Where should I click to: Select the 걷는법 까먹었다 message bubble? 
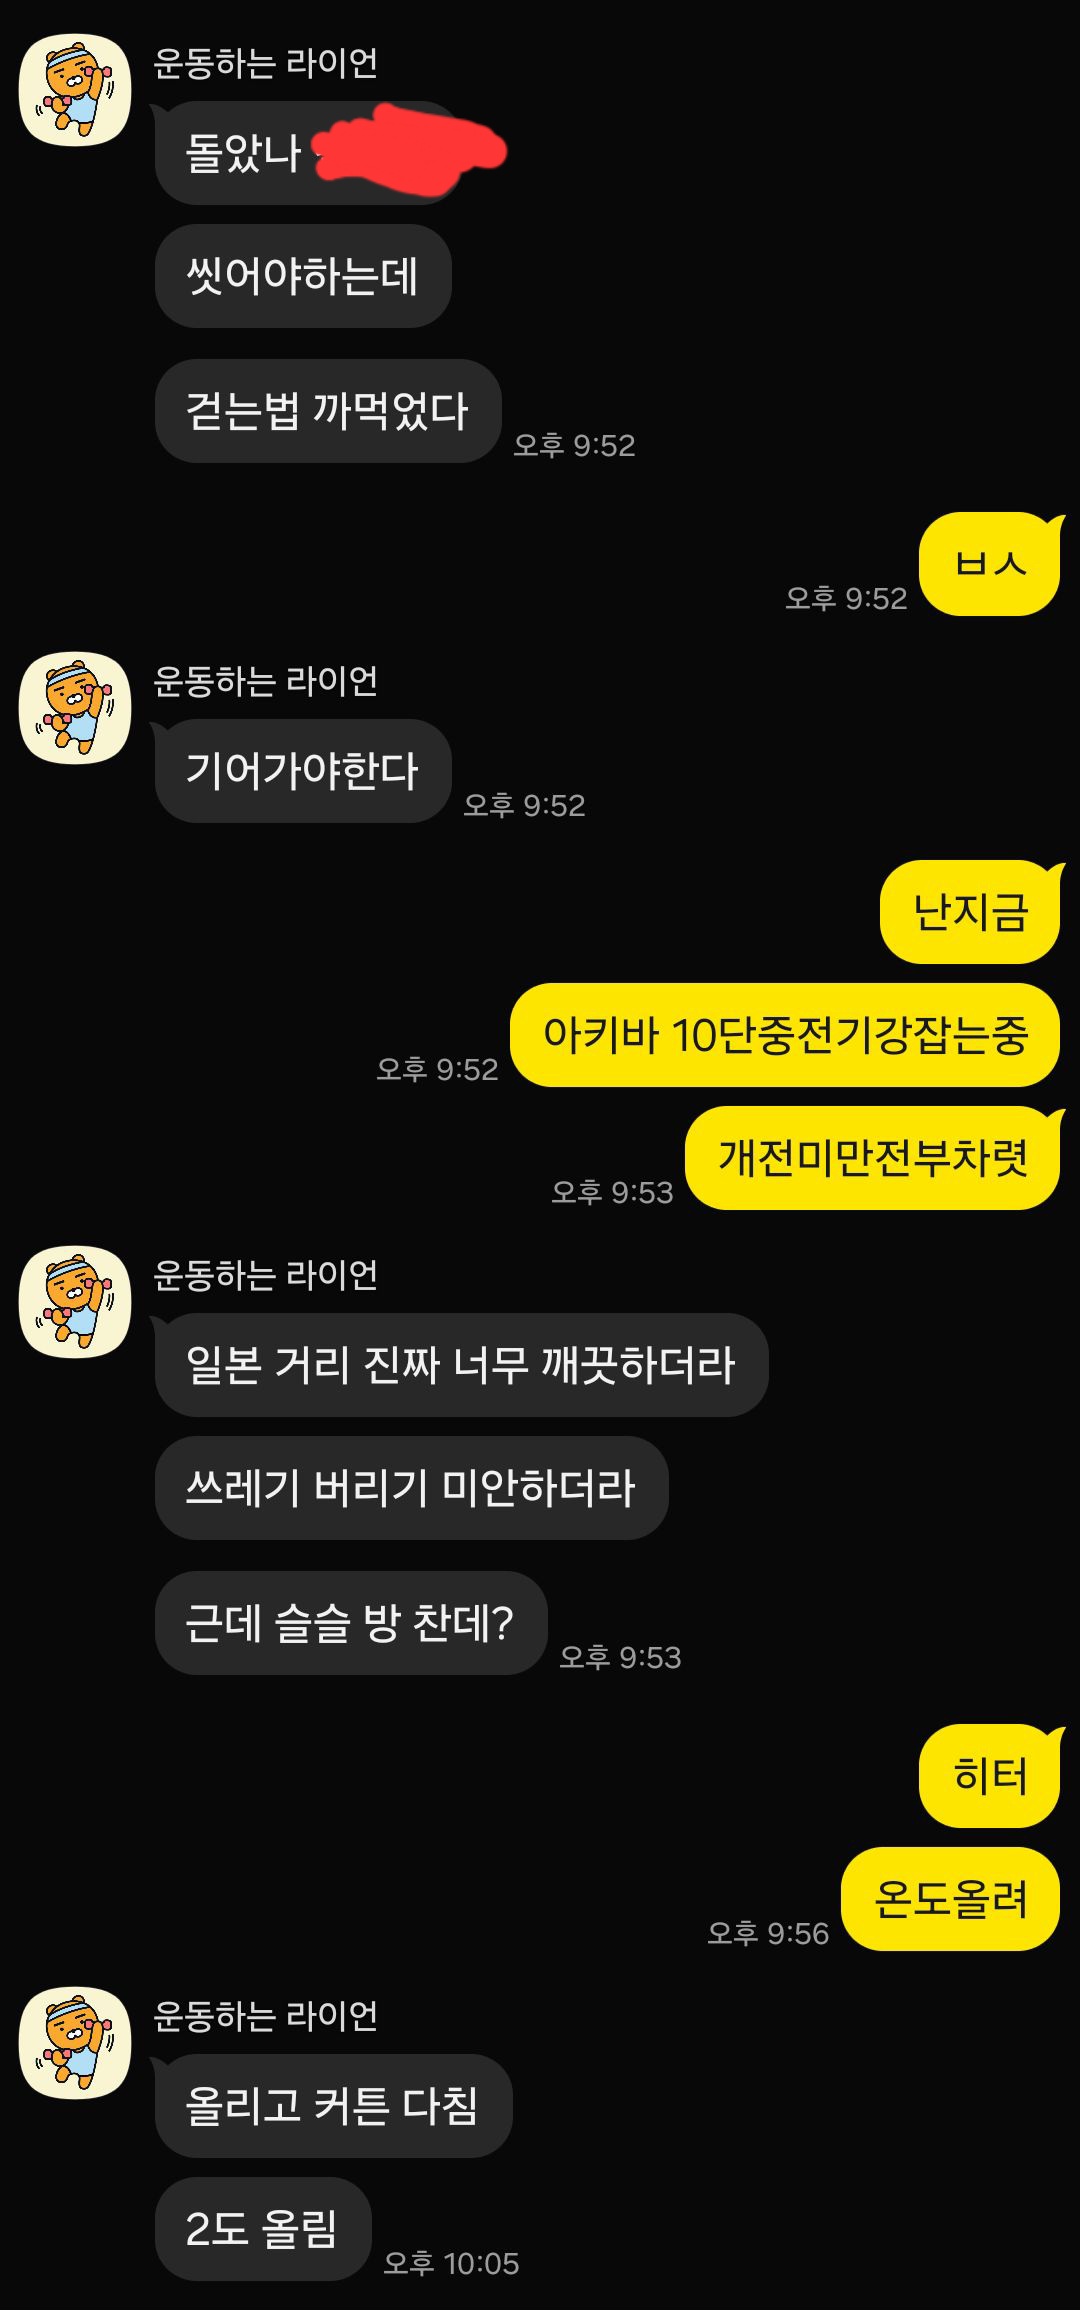tap(328, 411)
